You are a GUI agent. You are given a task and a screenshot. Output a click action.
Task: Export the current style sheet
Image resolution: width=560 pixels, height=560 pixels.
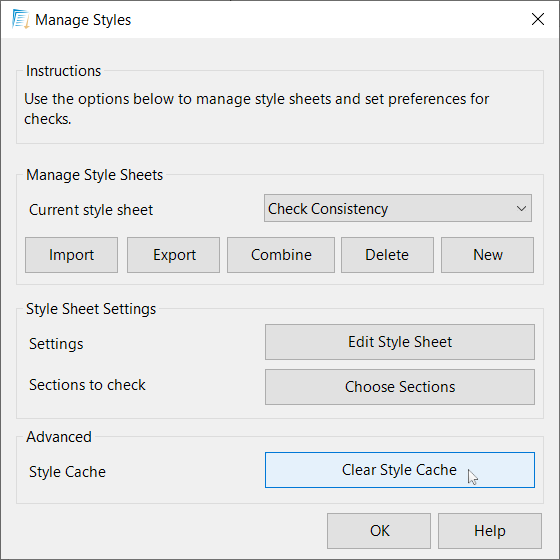tap(174, 255)
